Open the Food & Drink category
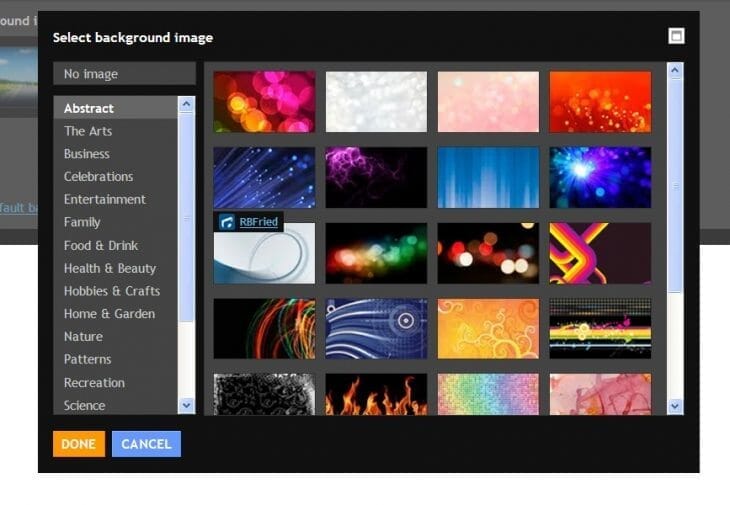This screenshot has height=505, width=730. coord(101,245)
